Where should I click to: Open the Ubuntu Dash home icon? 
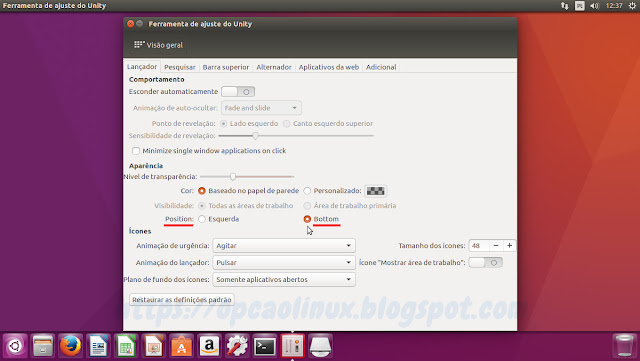[x=15, y=346]
